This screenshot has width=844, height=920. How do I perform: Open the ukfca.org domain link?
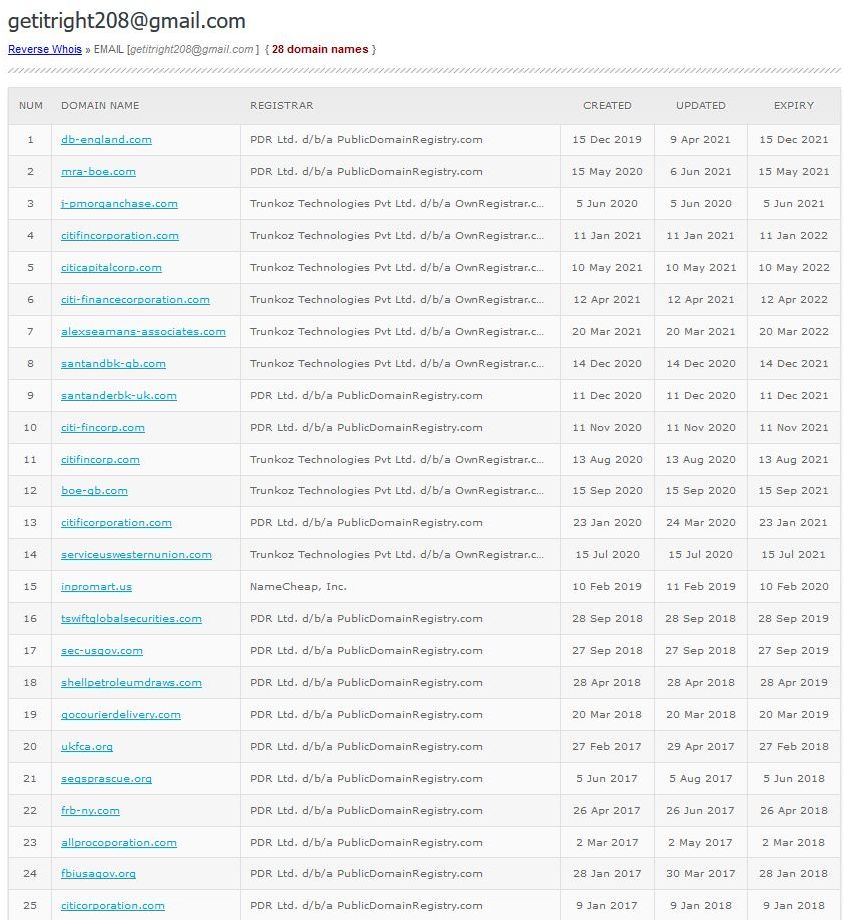[x=87, y=747]
